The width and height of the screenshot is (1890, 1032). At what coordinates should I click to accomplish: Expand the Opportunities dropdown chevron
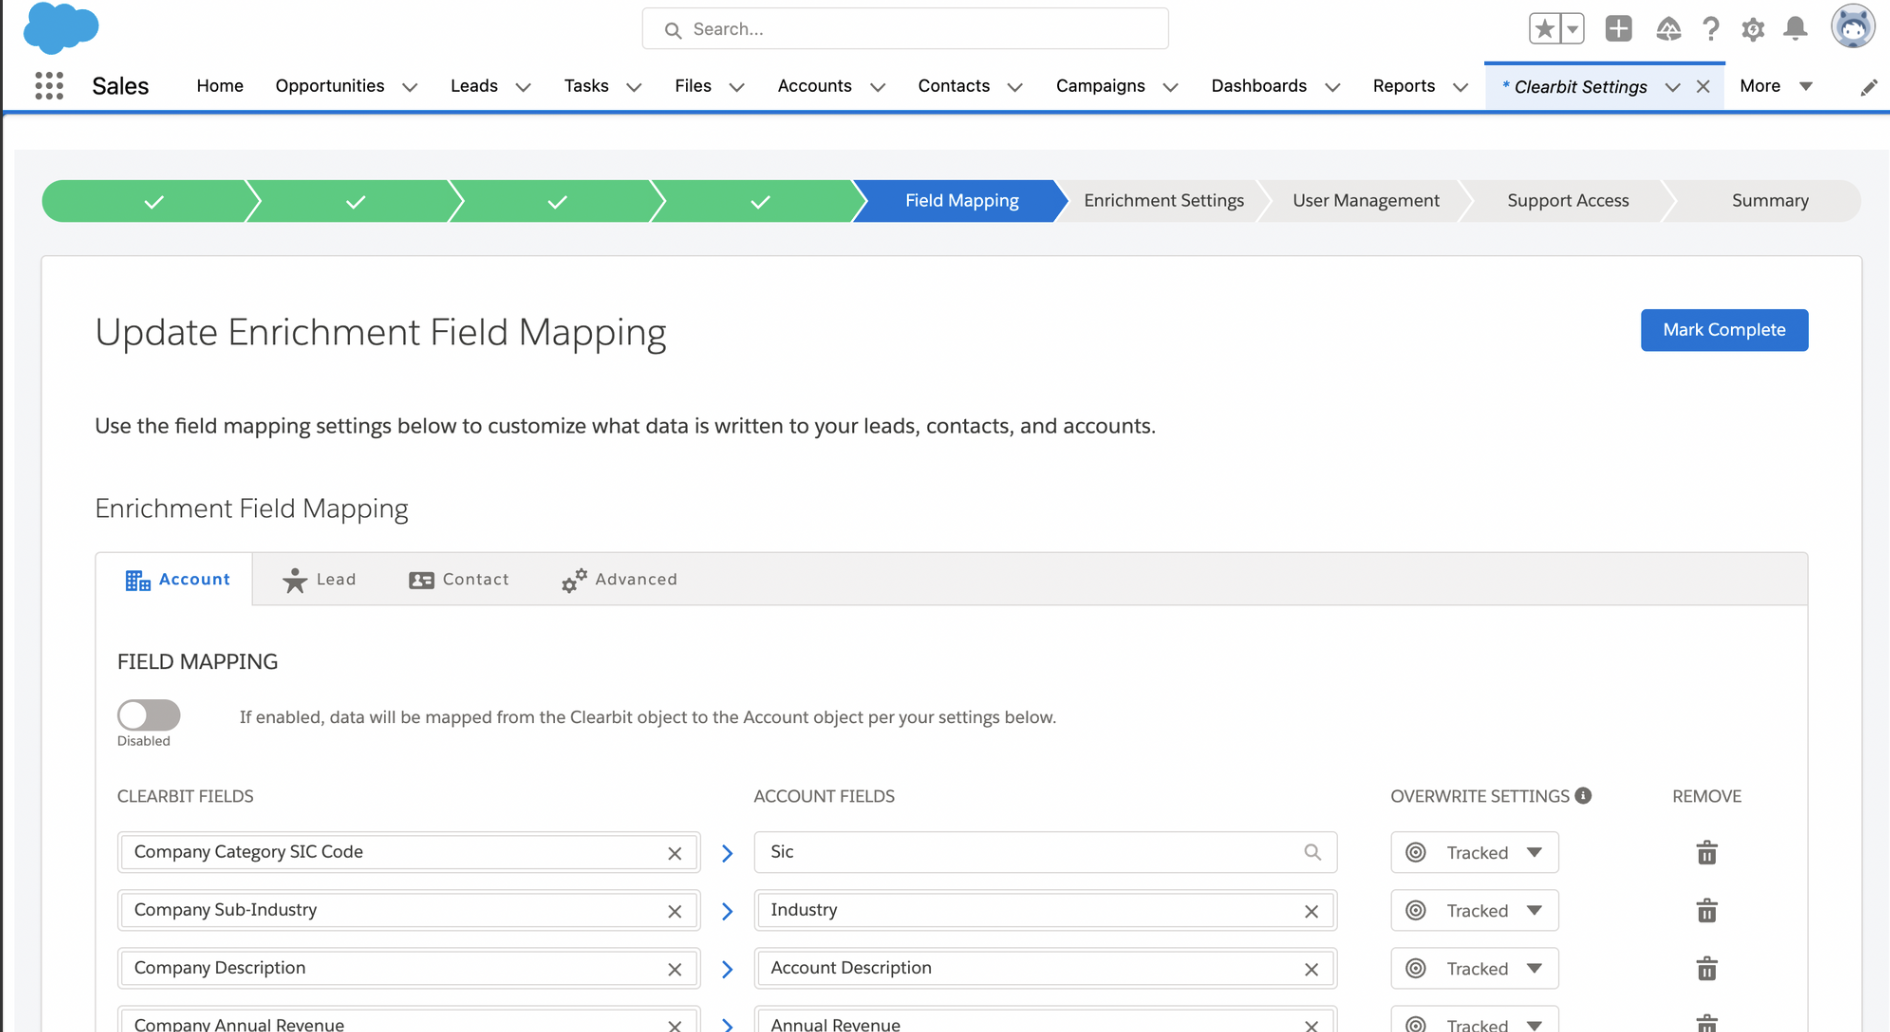(x=410, y=87)
